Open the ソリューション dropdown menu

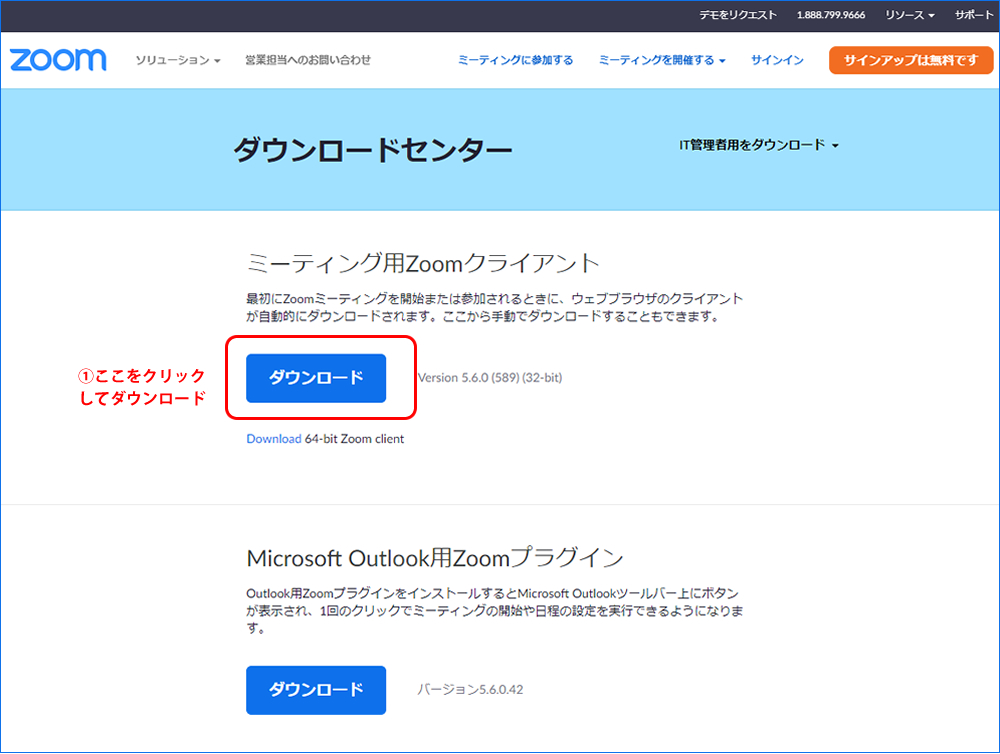pyautogui.click(x=178, y=60)
